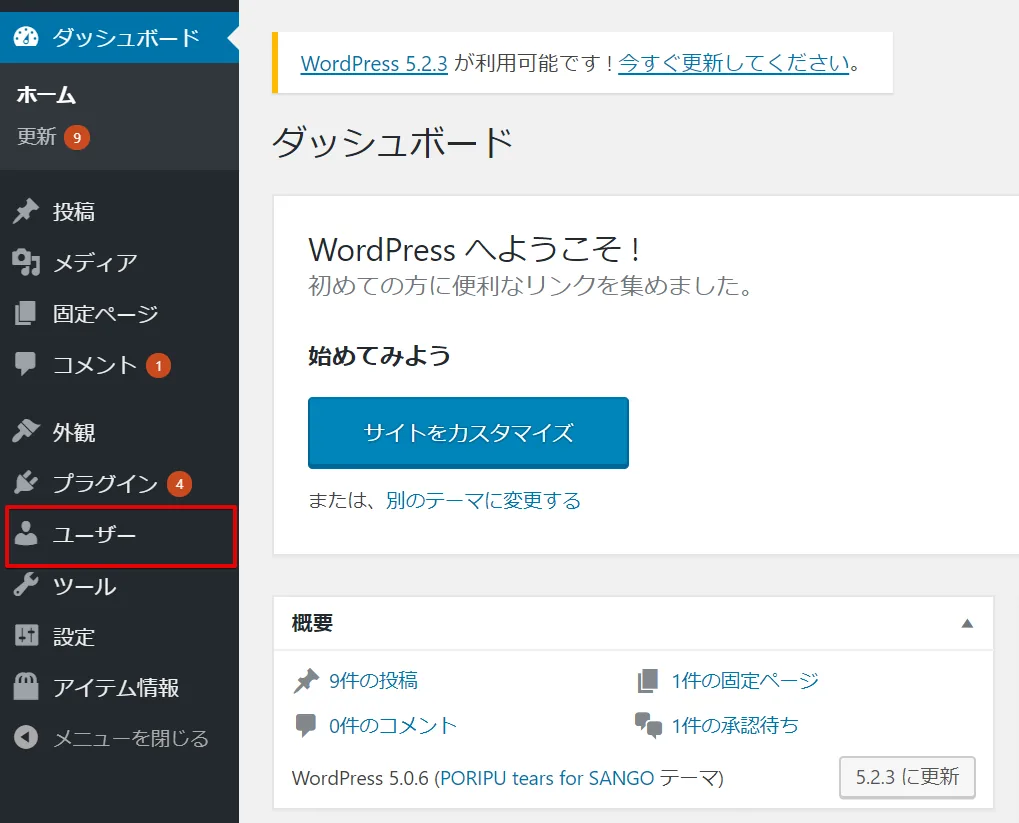Click the sliders icon beside 設定

tap(26, 636)
